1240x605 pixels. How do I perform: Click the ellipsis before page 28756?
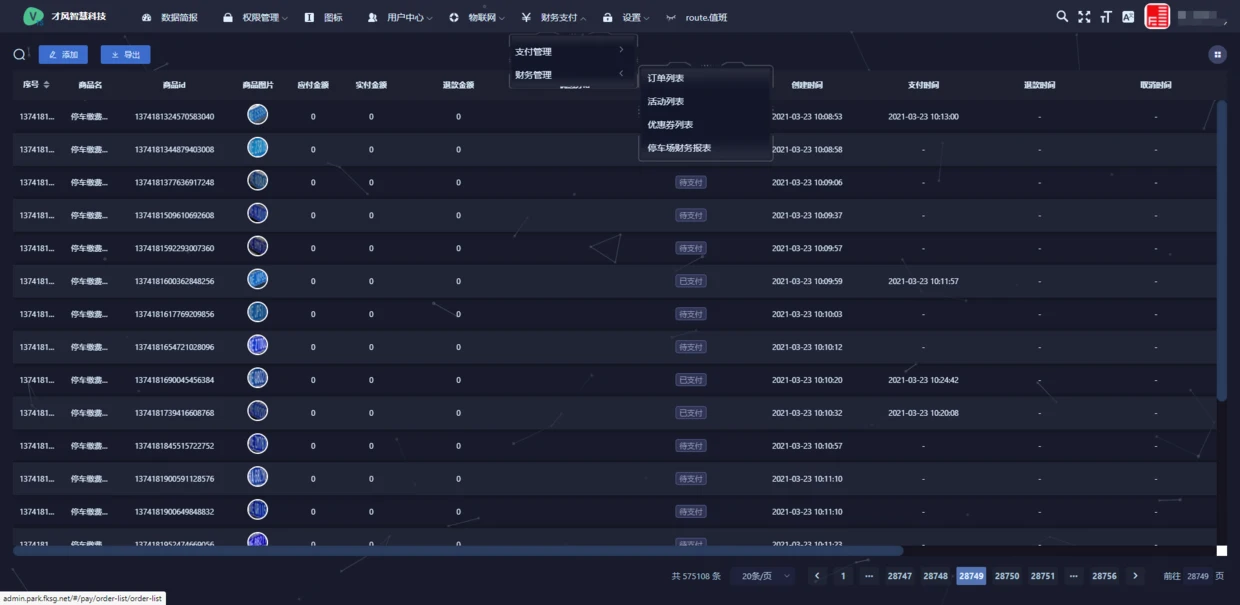[x=1074, y=576]
